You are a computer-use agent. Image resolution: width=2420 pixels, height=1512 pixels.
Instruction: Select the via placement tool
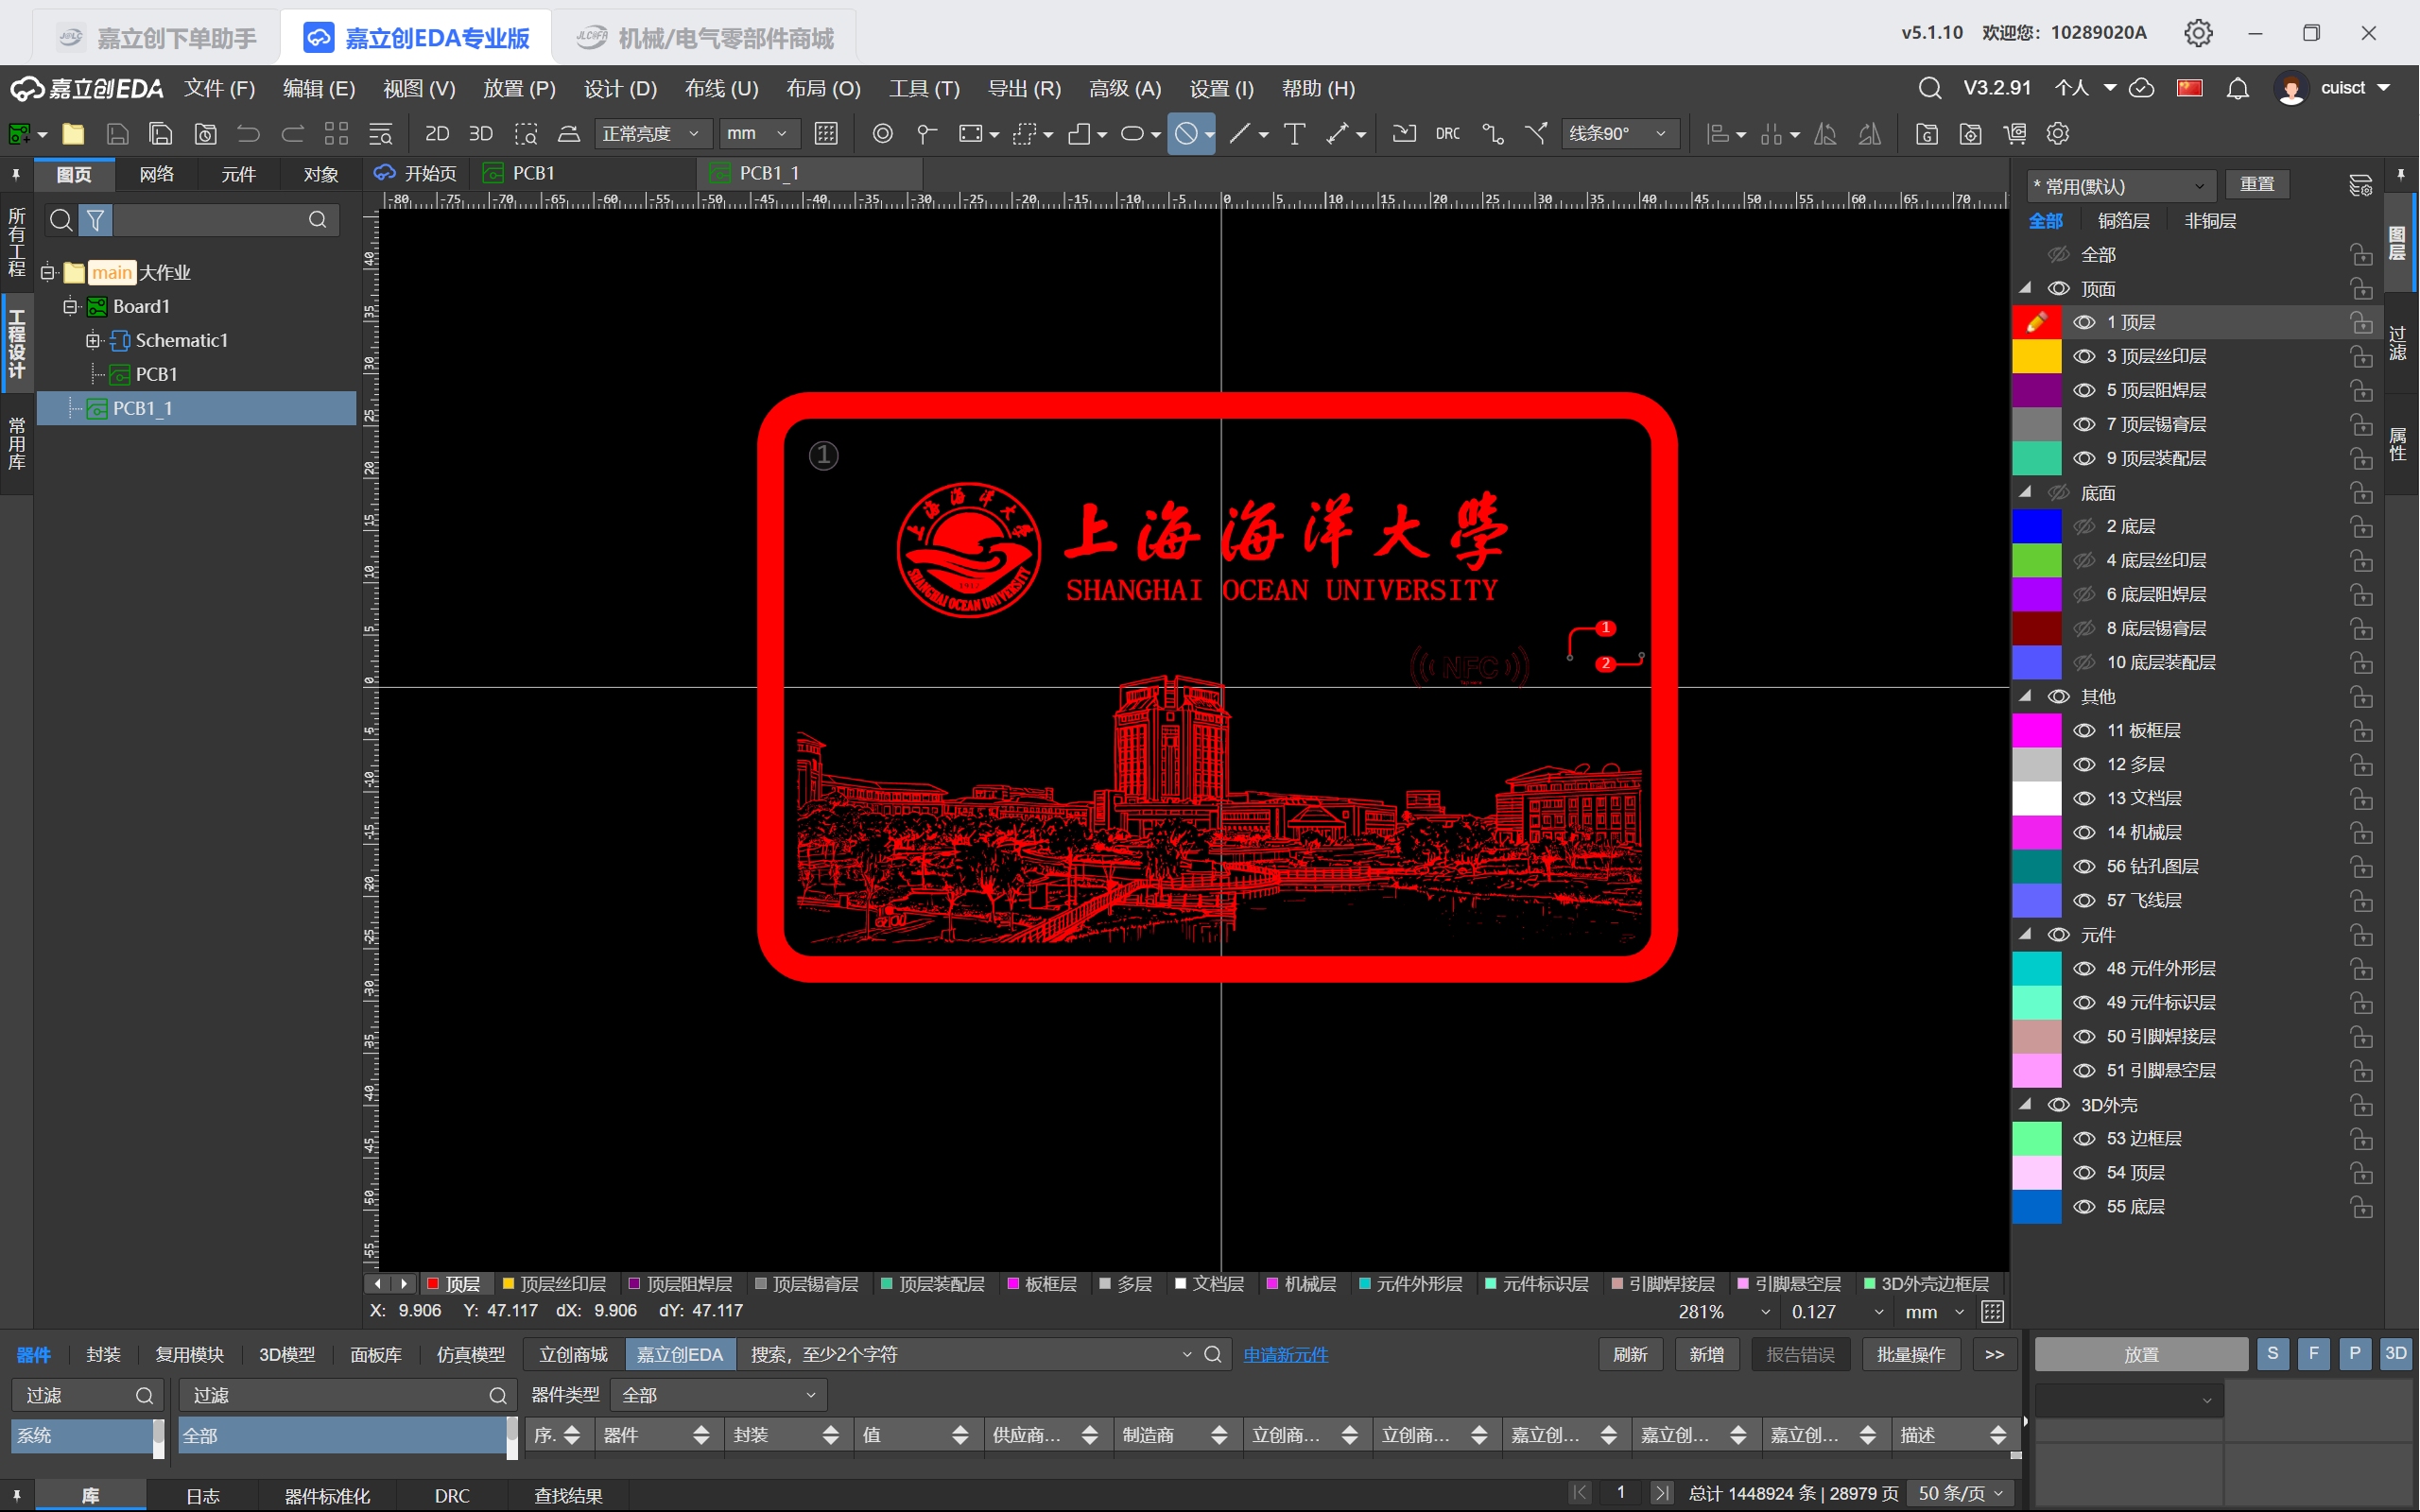pos(882,133)
